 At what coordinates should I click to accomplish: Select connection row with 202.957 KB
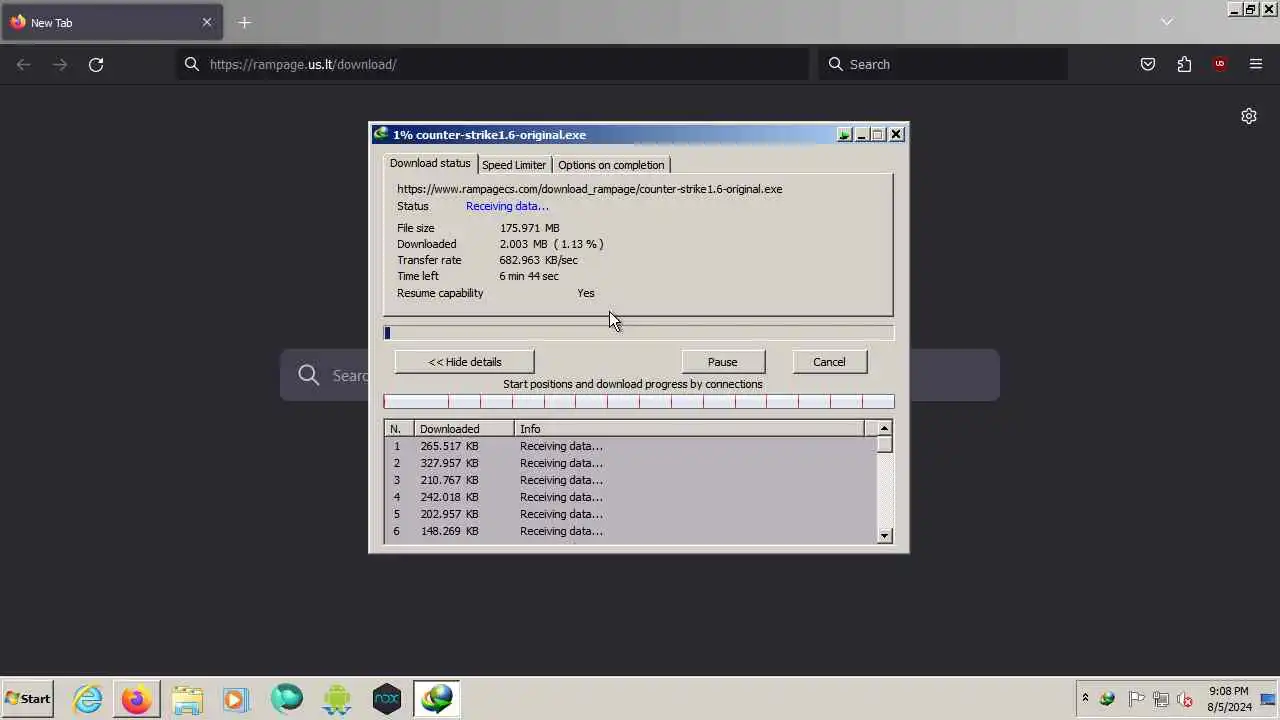631,514
